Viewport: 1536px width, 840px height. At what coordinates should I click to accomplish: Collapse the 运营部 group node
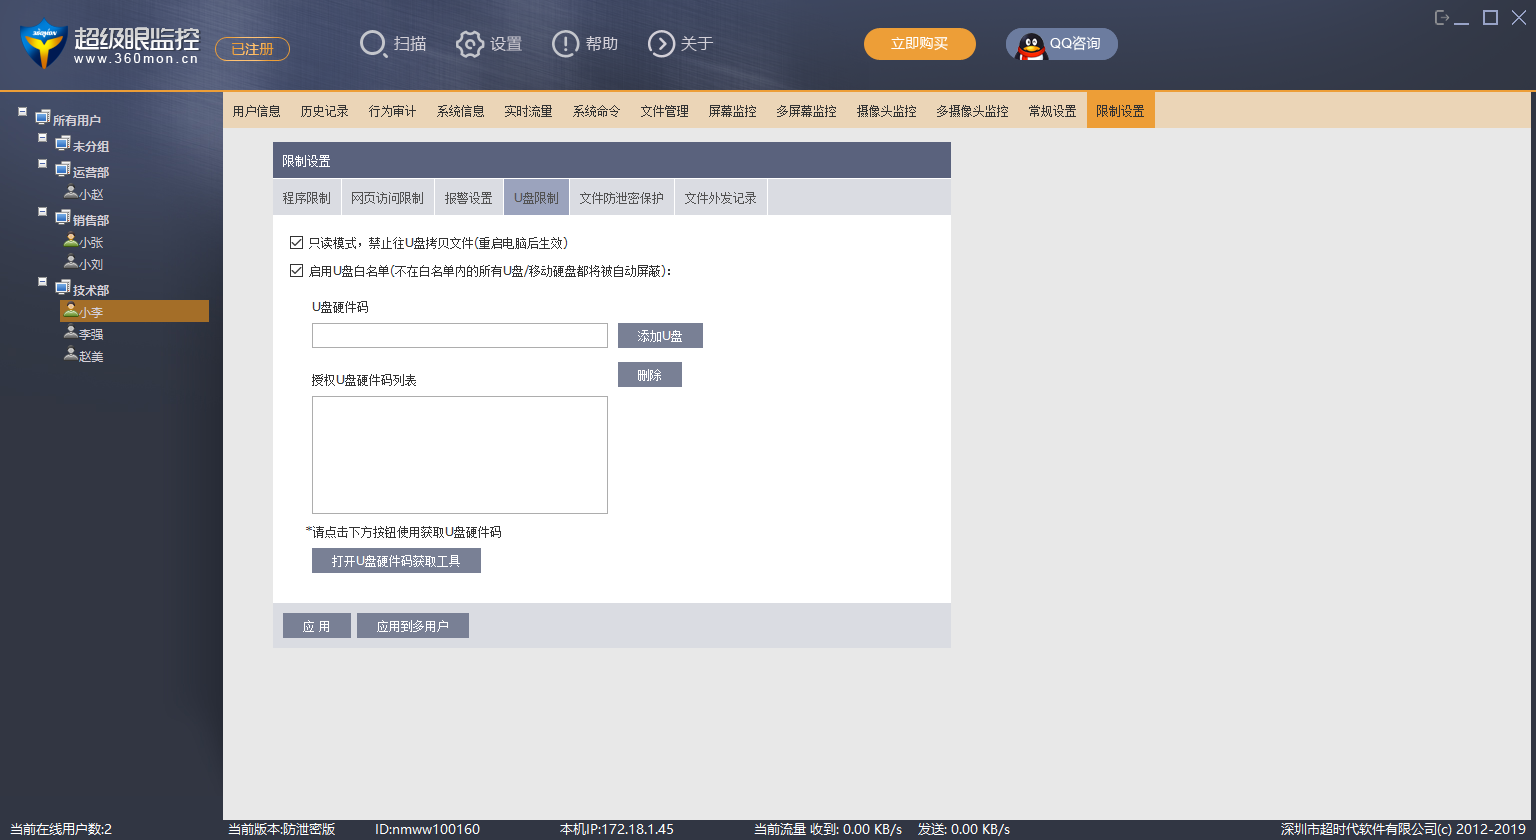click(43, 163)
